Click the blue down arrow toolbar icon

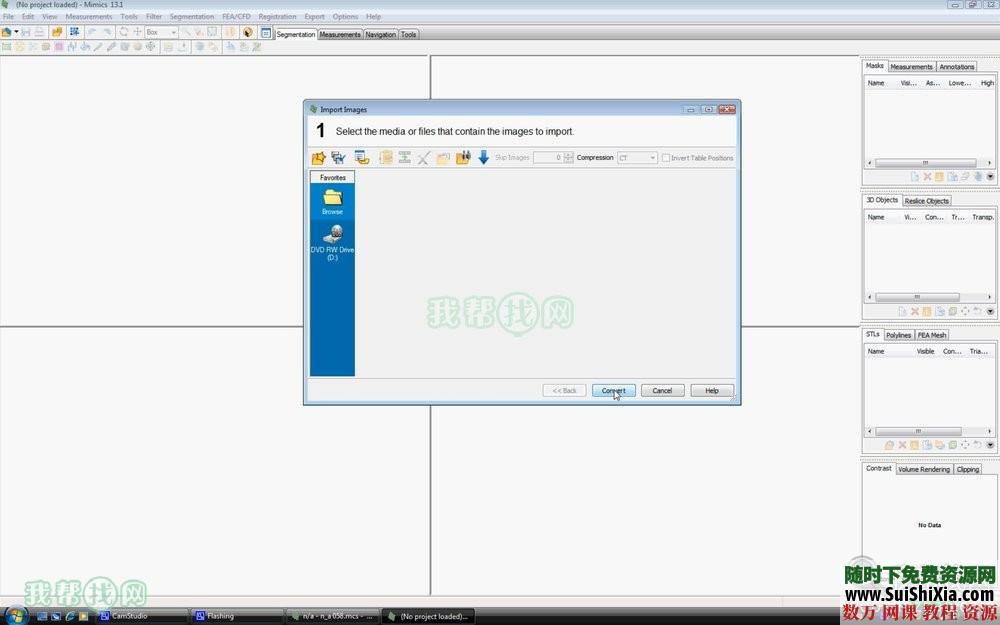[483, 158]
